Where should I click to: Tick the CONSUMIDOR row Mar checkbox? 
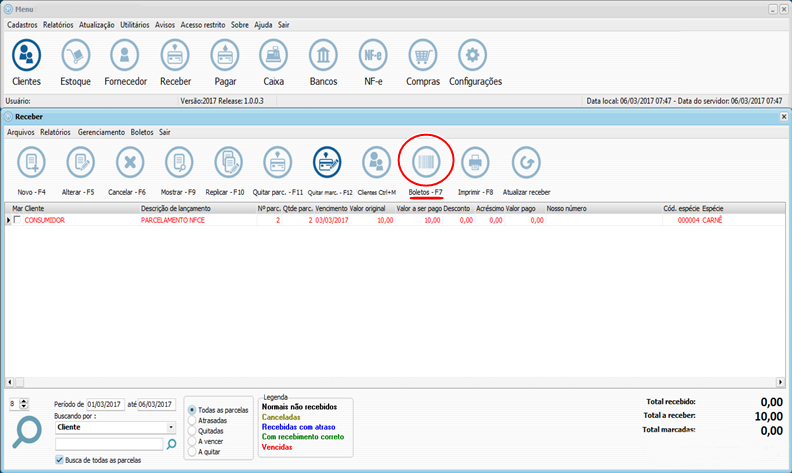(18, 220)
